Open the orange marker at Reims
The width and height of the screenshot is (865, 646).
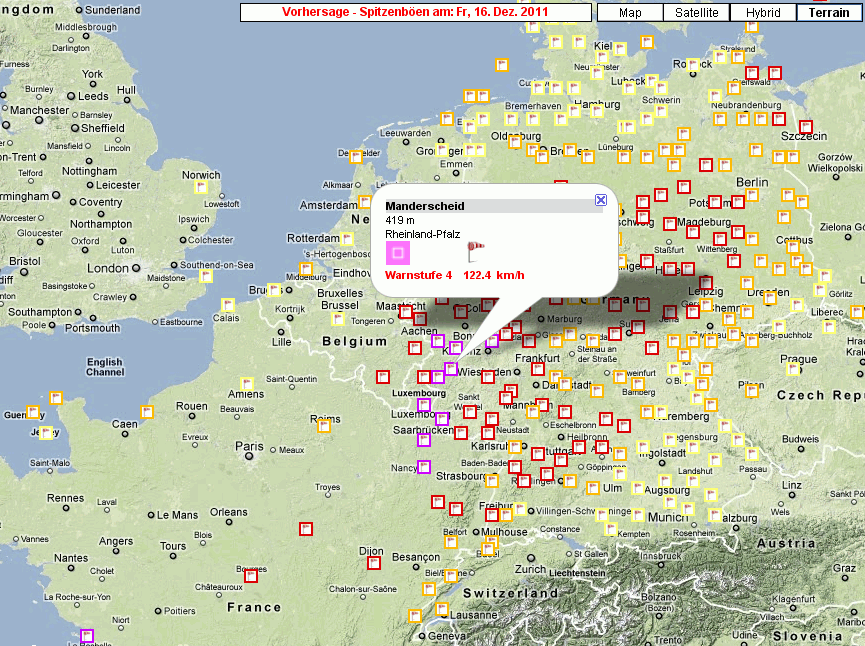click(324, 425)
